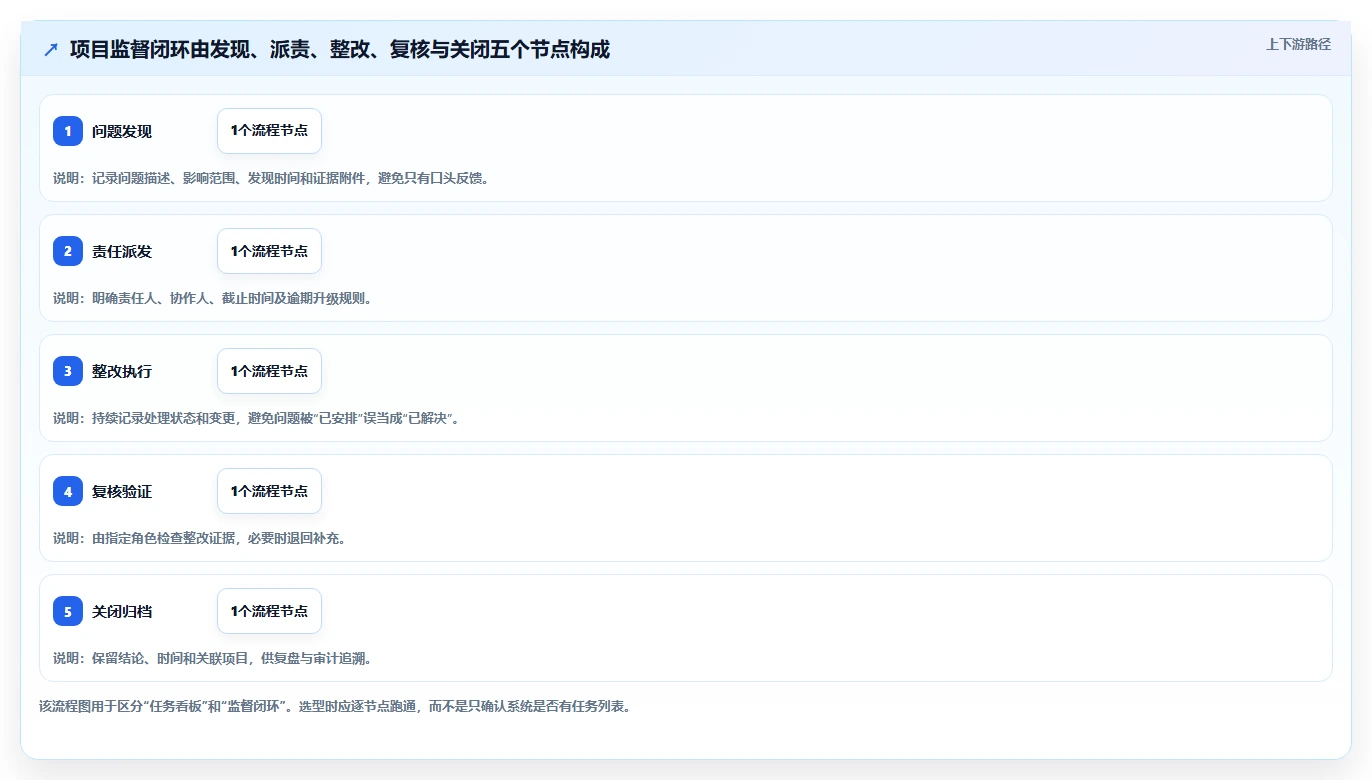Select the 整改执行 step title

click(122, 371)
